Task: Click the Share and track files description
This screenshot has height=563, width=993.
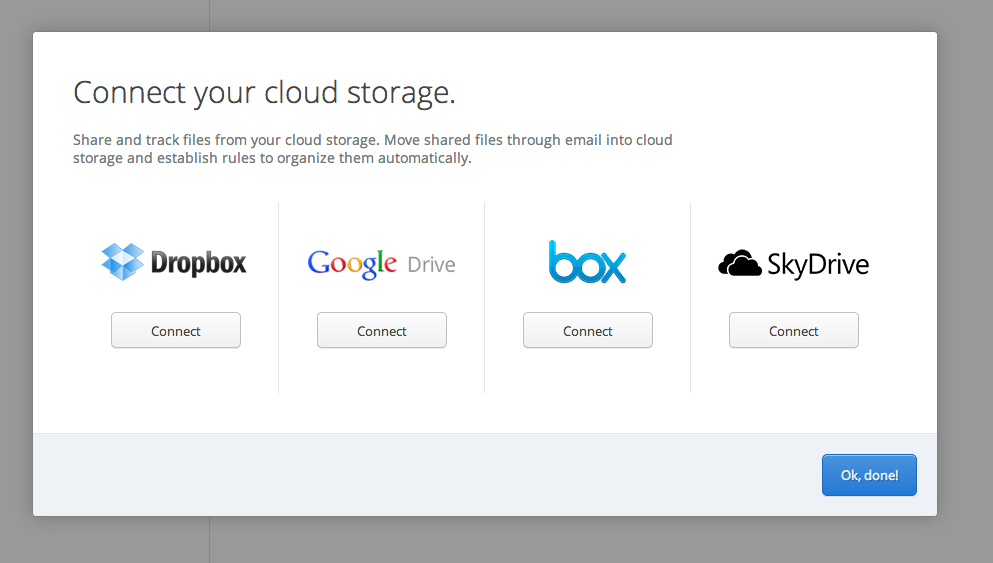Action: (372, 149)
